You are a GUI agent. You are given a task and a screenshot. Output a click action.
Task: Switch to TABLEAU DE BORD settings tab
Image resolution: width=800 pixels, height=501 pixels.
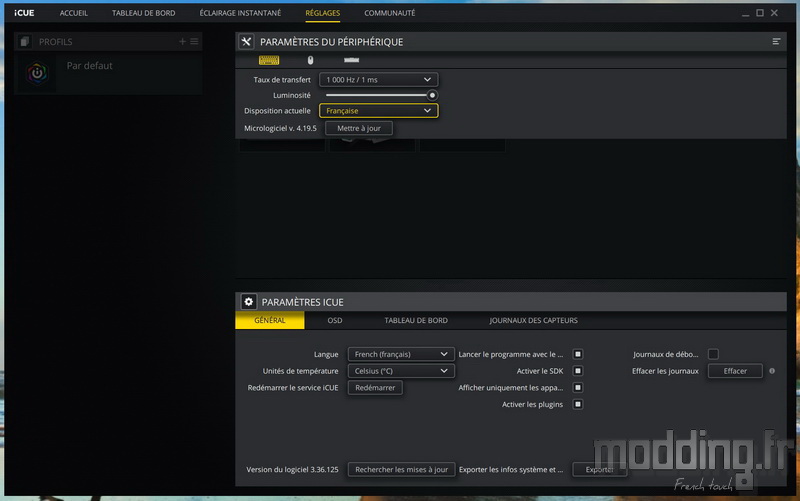[x=416, y=320]
